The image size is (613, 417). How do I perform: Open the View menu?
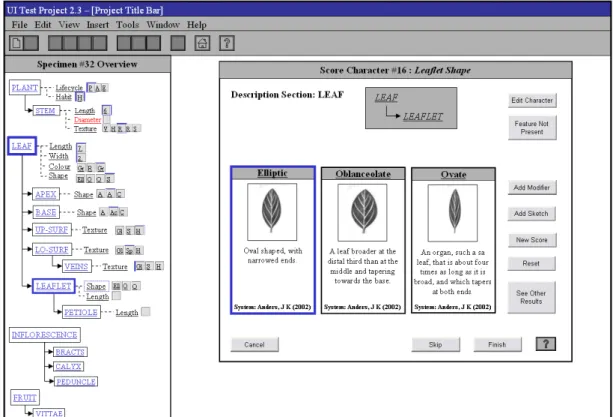point(69,25)
